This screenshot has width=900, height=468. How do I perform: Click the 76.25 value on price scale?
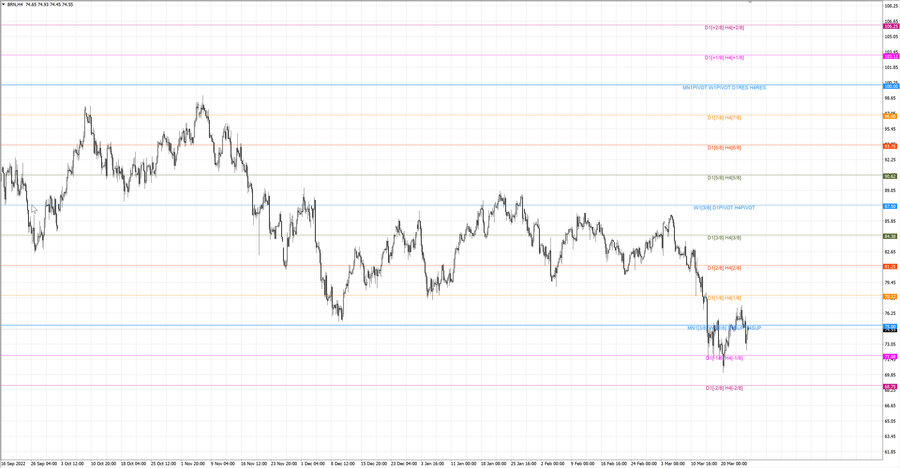coord(891,314)
